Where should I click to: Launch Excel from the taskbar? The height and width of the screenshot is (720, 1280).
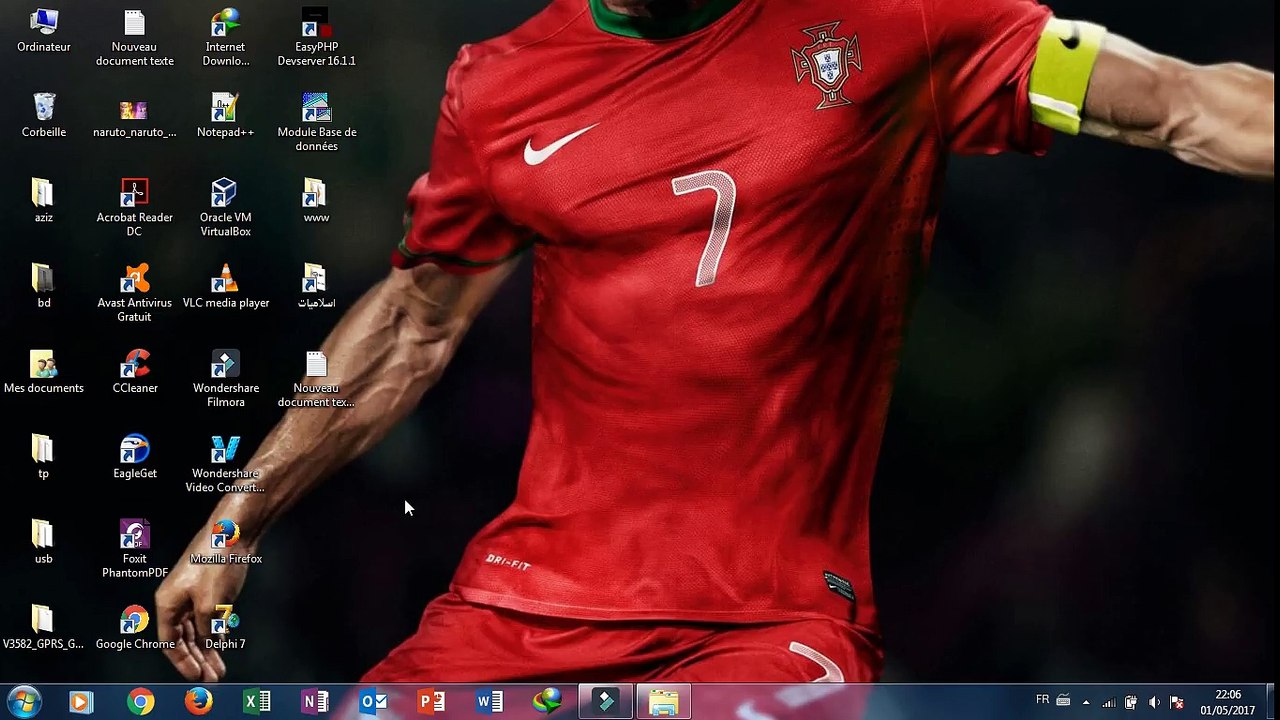click(x=257, y=702)
